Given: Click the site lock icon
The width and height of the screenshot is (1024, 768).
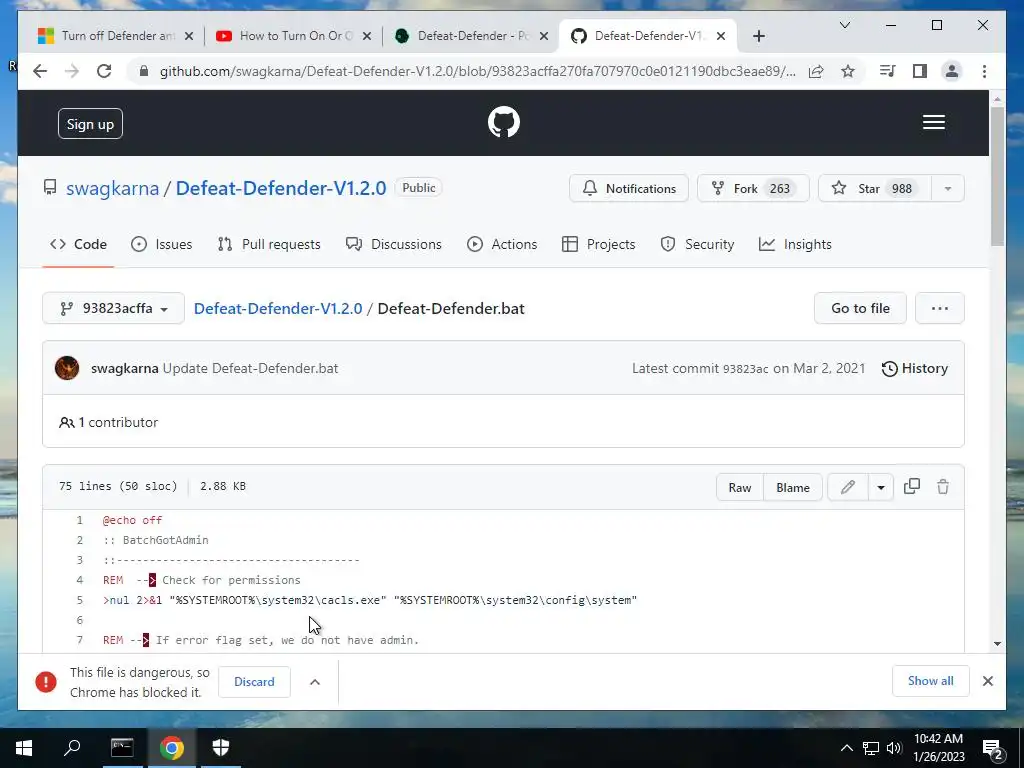Looking at the screenshot, I should [x=144, y=71].
